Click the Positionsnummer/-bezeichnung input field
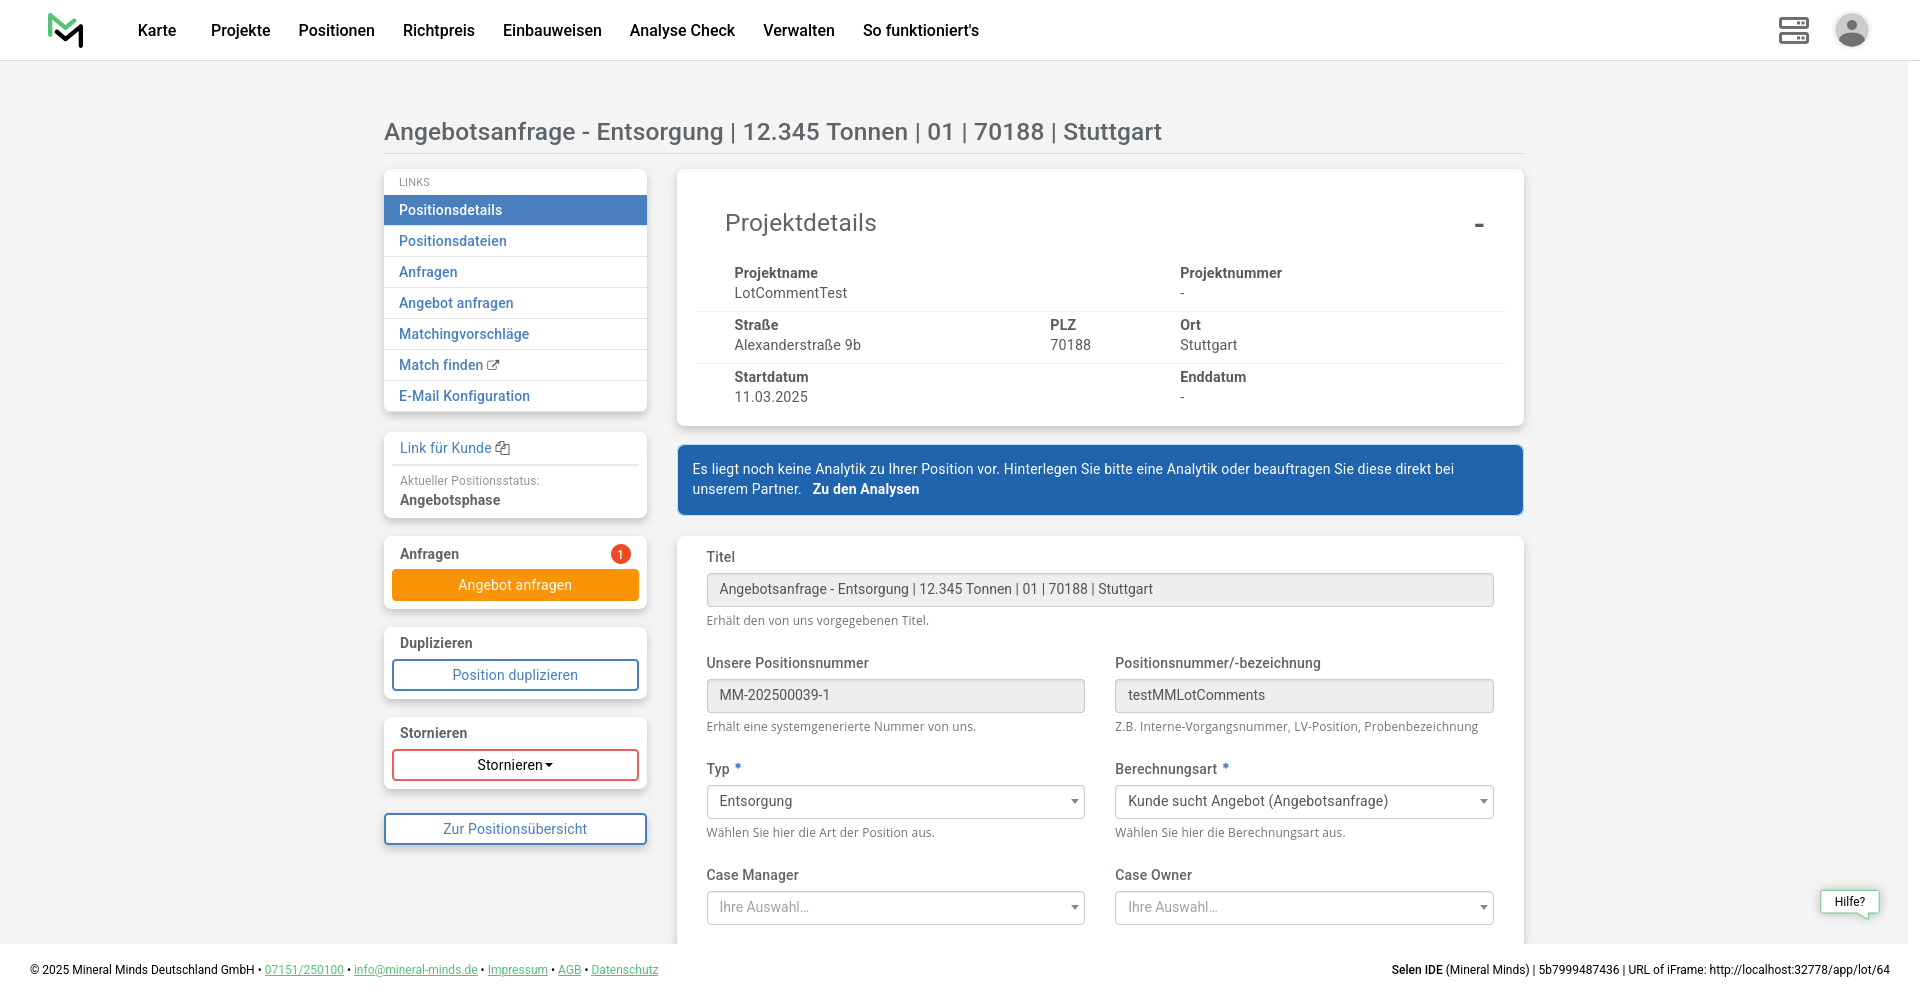Viewport: 1920px width, 994px height. point(1303,696)
